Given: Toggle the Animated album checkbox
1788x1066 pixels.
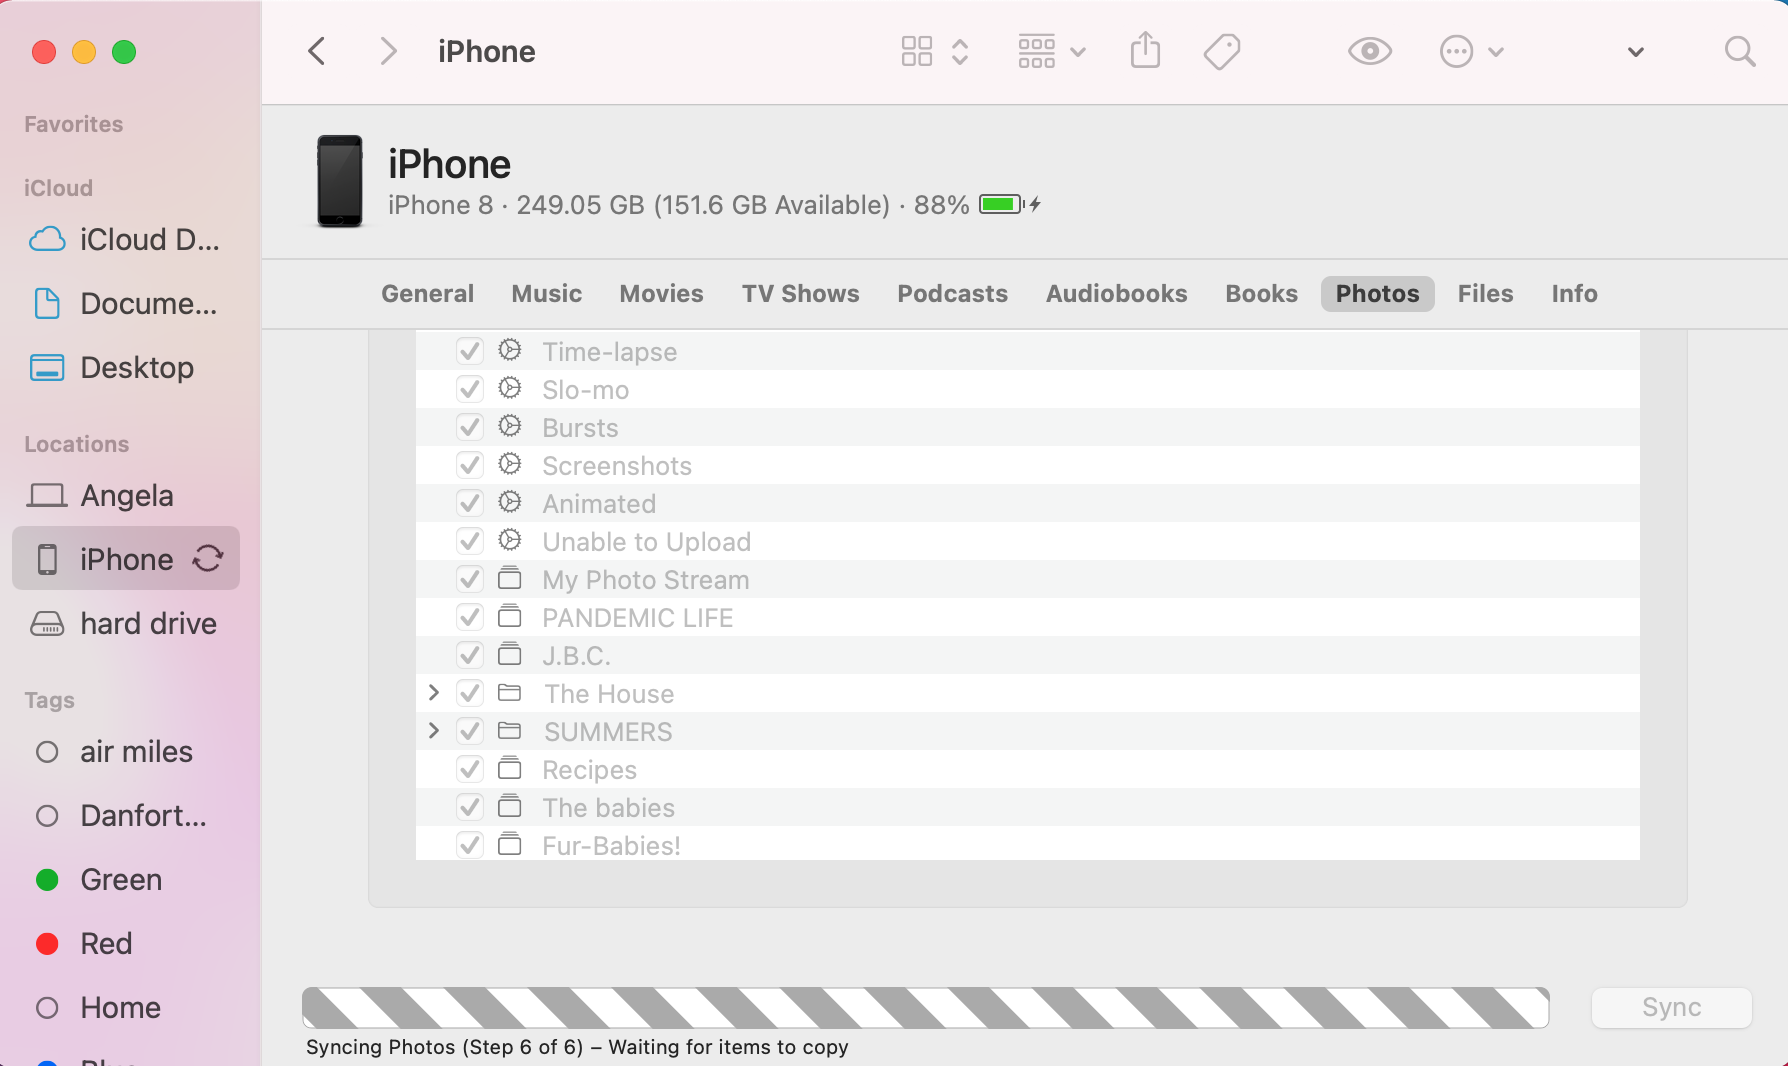Looking at the screenshot, I should (x=470, y=503).
